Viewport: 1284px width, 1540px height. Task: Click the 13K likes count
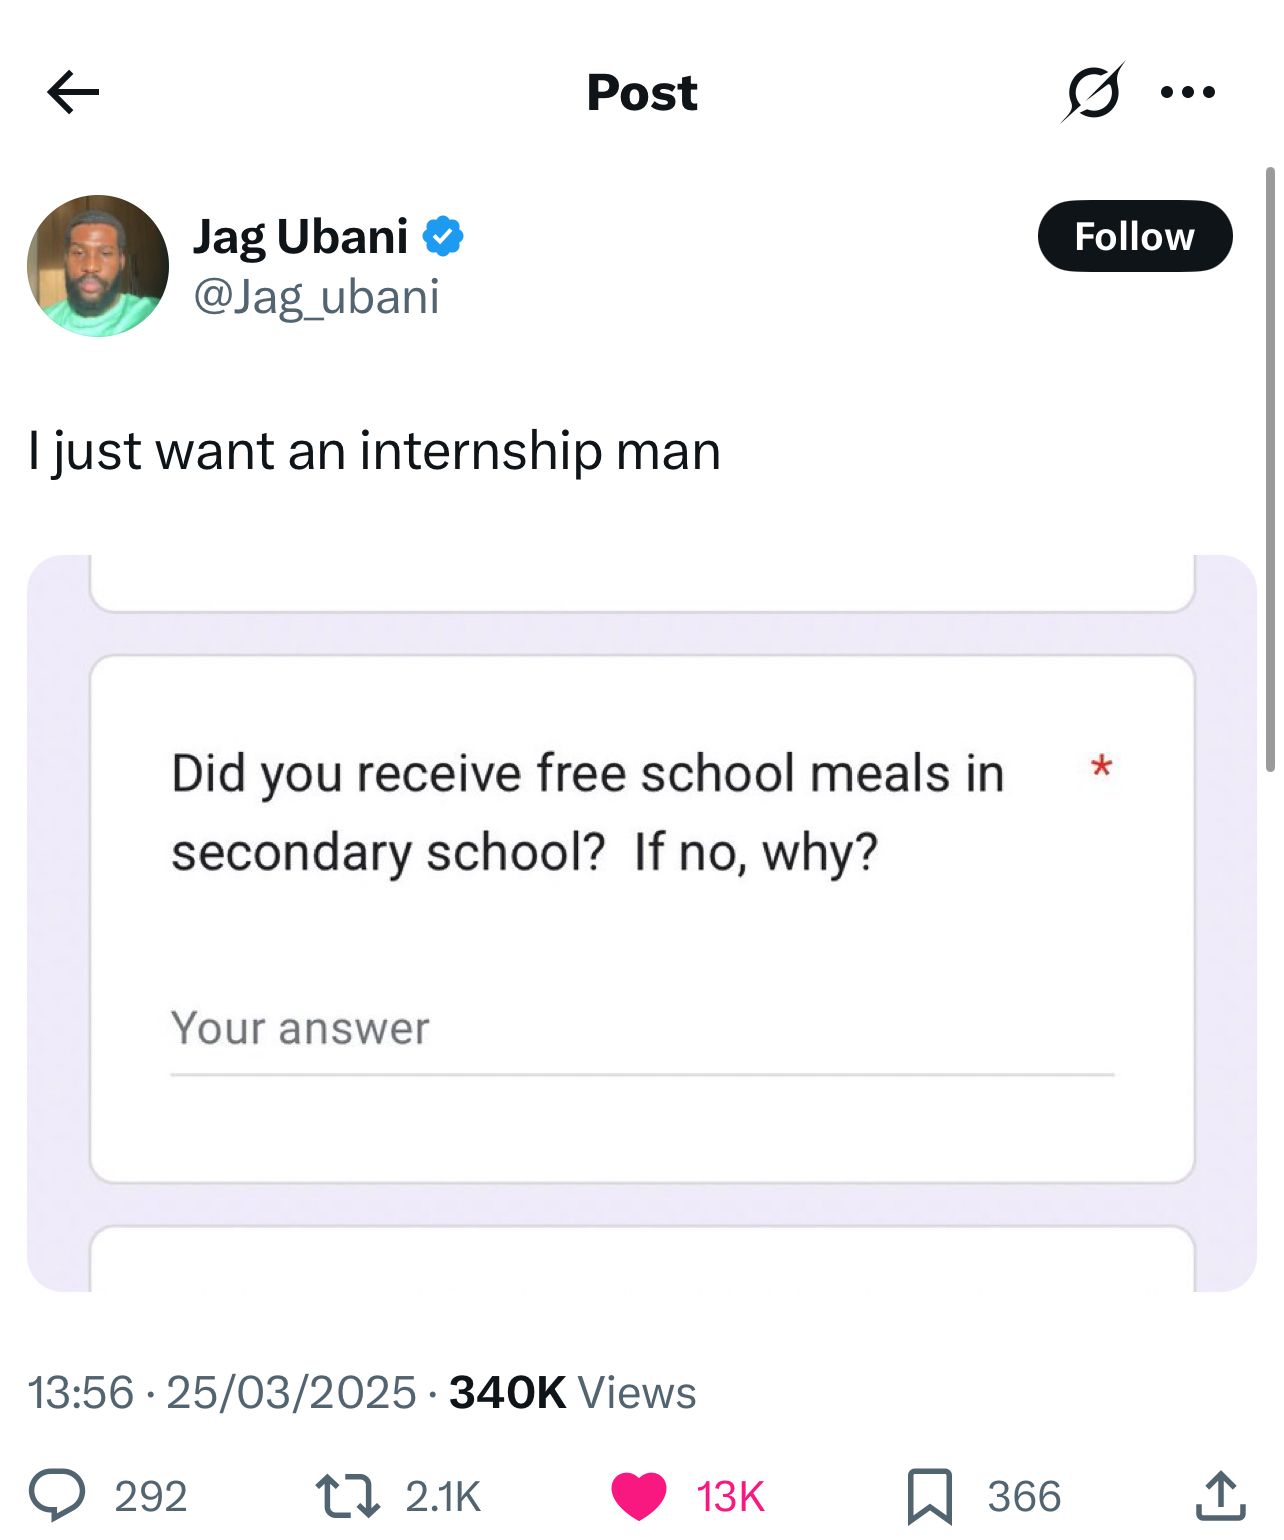tap(730, 1497)
